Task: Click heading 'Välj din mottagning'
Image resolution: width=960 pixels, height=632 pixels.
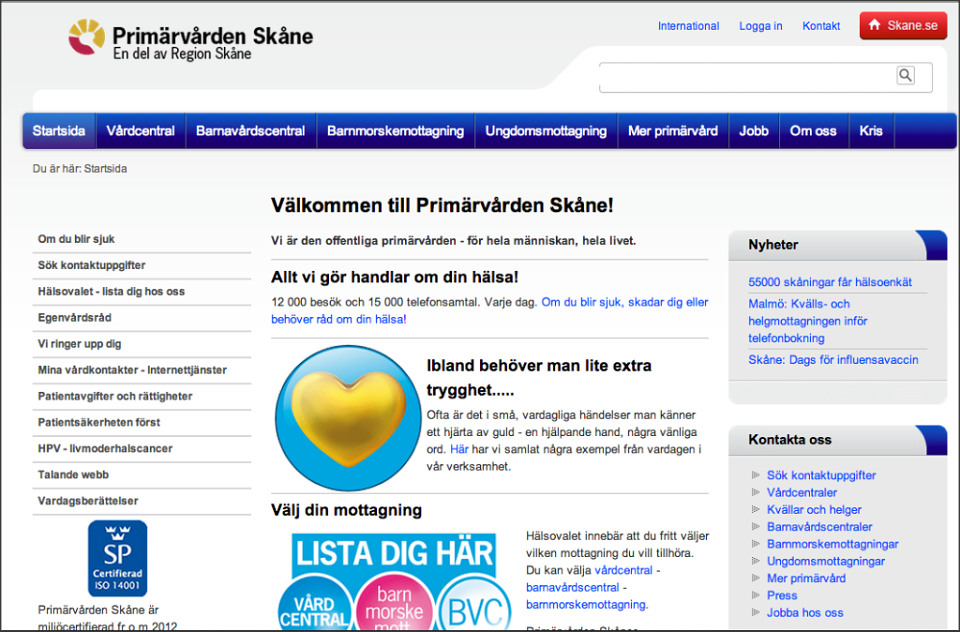Action: click(x=347, y=510)
